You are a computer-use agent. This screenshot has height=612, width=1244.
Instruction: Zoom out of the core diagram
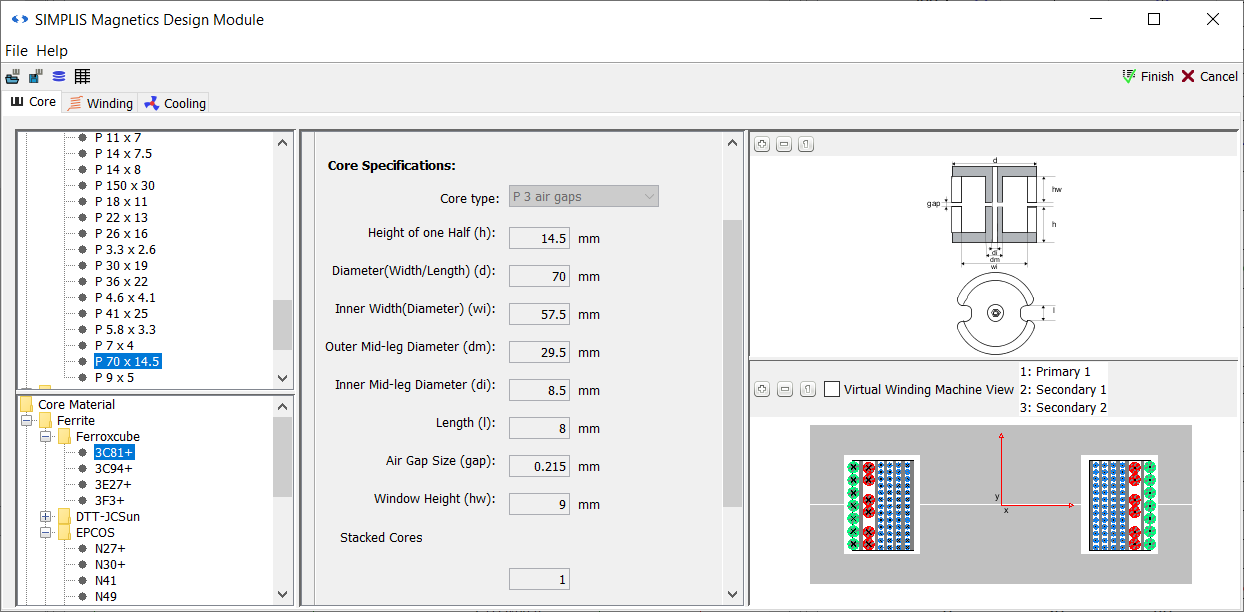tap(784, 145)
